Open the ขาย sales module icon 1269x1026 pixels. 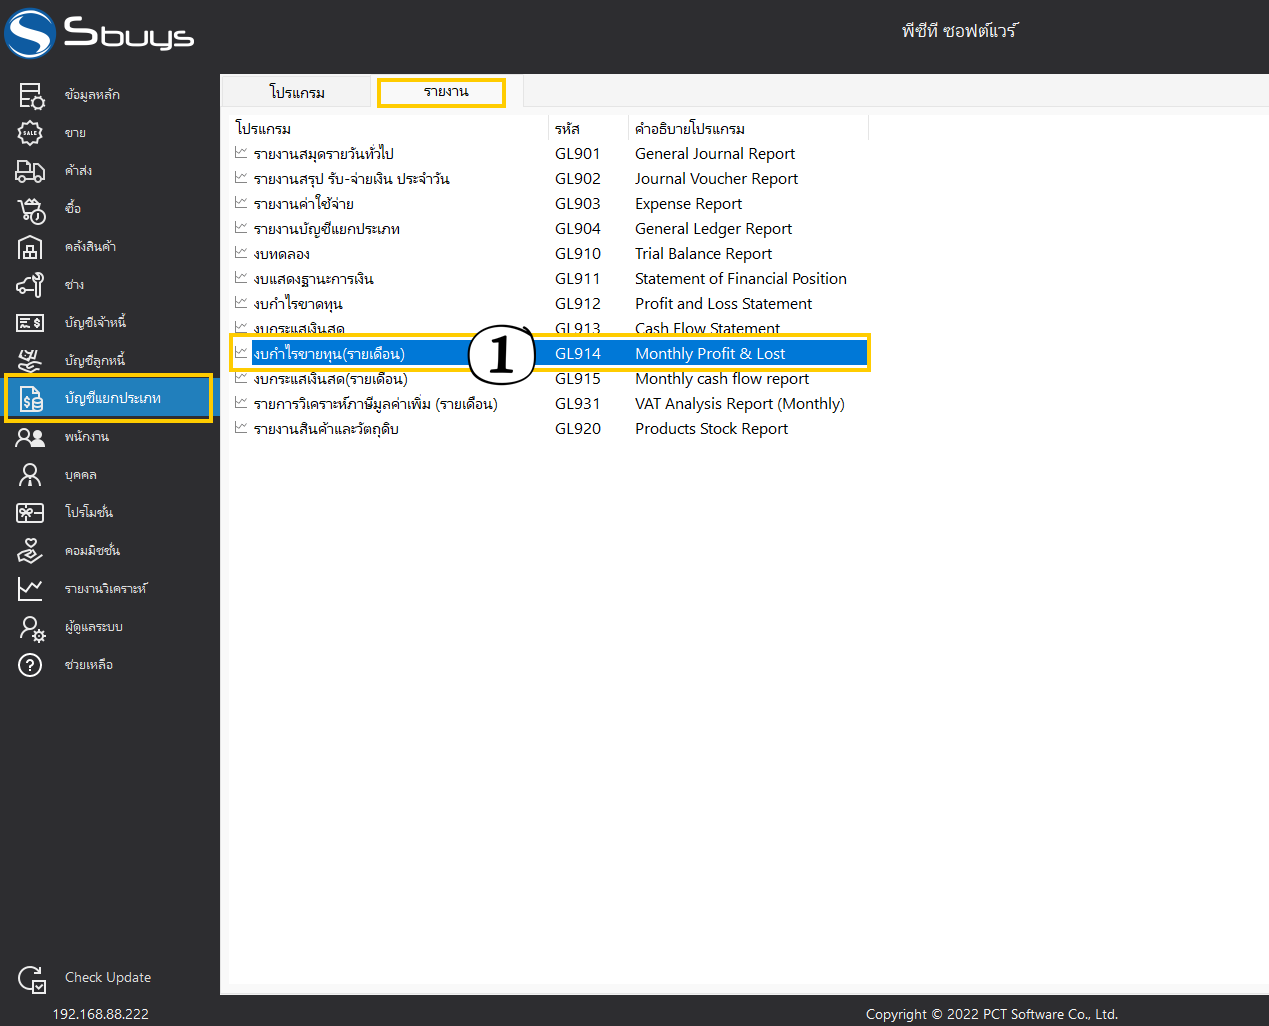click(x=31, y=133)
